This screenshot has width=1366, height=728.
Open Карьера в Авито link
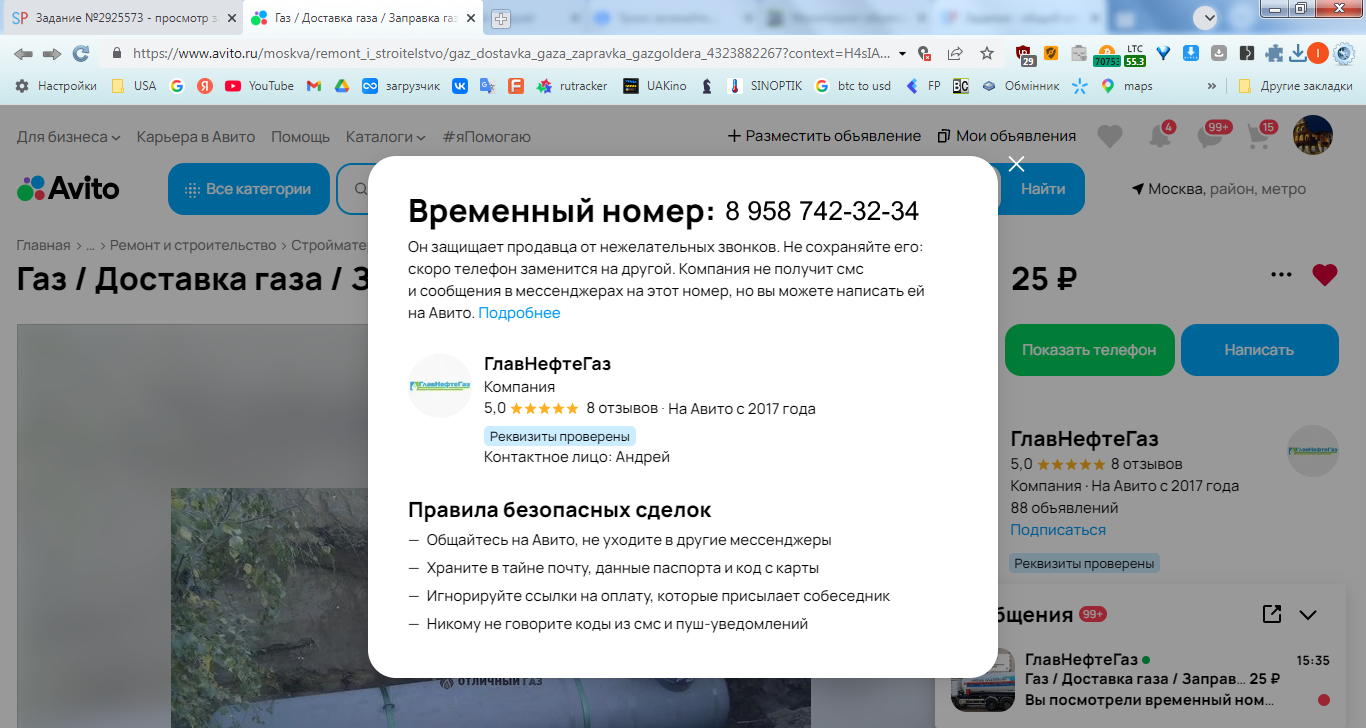[x=196, y=136]
